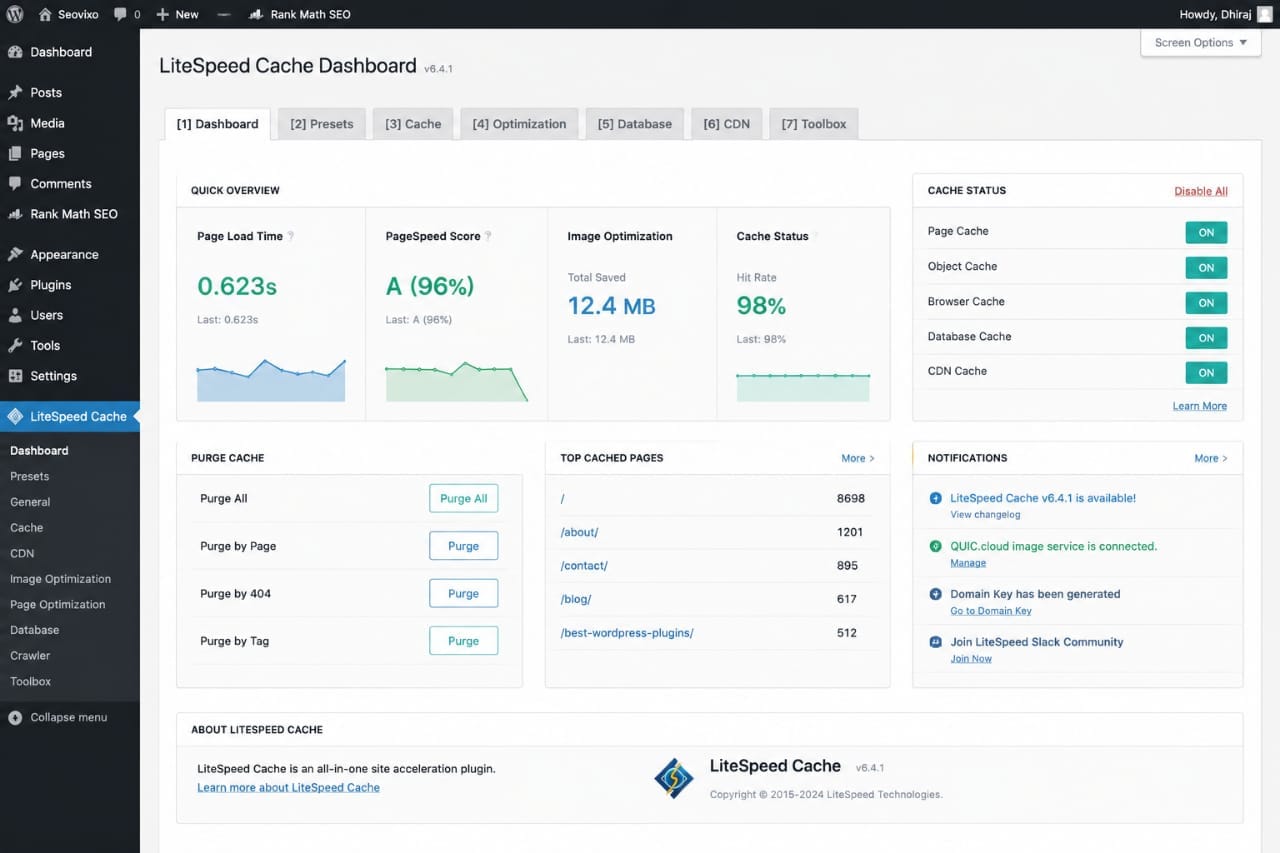This screenshot has height=853, width=1280.
Task: Expand More in Top Cached Pages
Action: (x=858, y=458)
